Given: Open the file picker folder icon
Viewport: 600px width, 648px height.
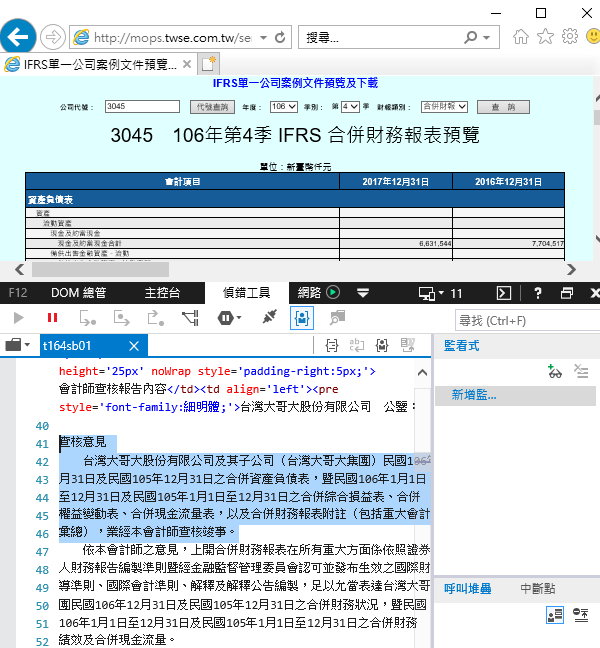Looking at the screenshot, I should pyautogui.click(x=17, y=345).
